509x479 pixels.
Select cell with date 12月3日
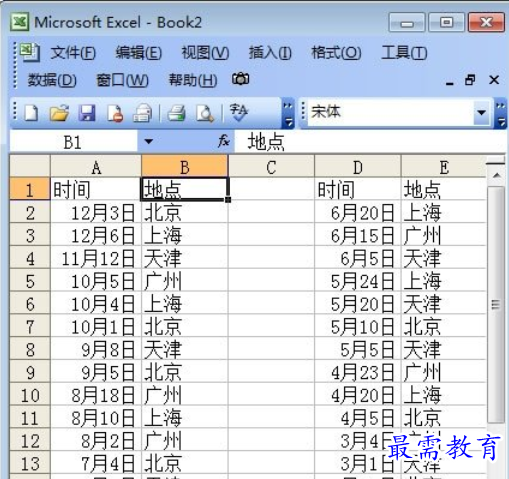96,212
